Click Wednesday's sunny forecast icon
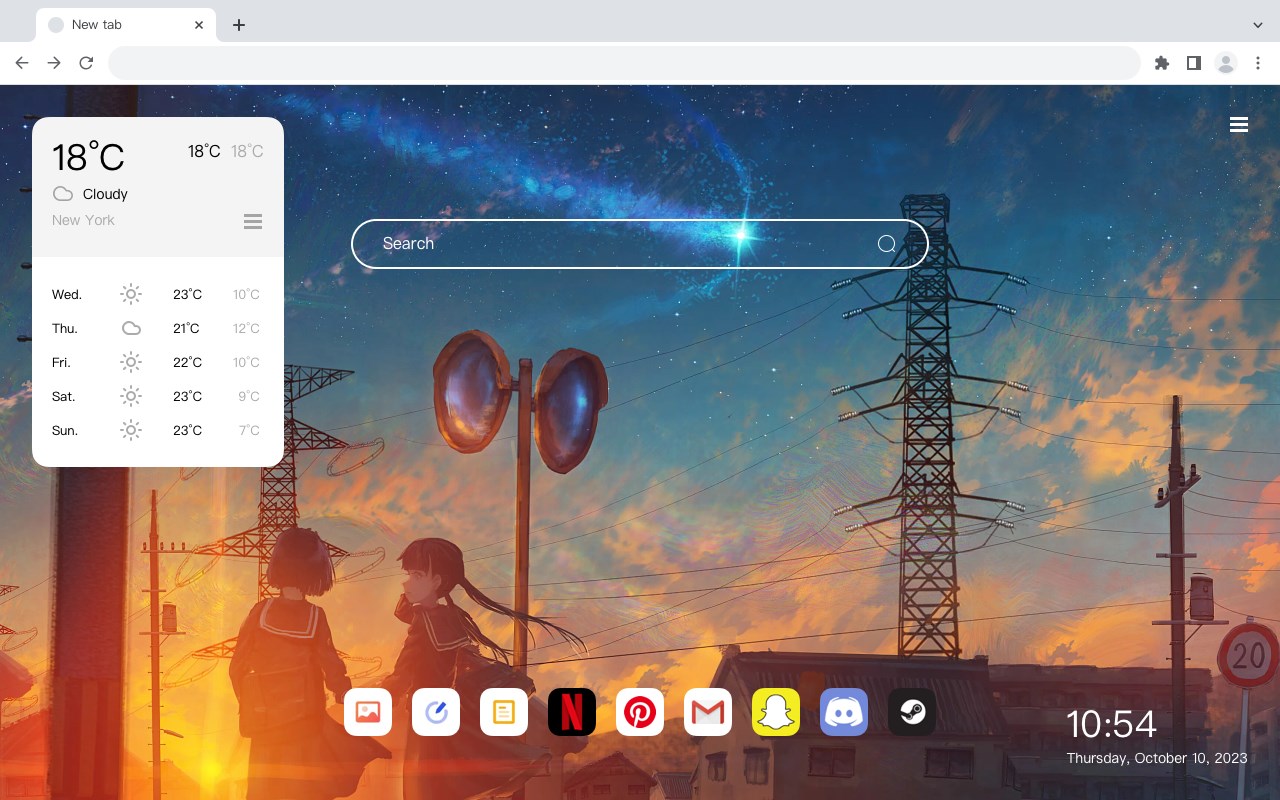 (131, 294)
